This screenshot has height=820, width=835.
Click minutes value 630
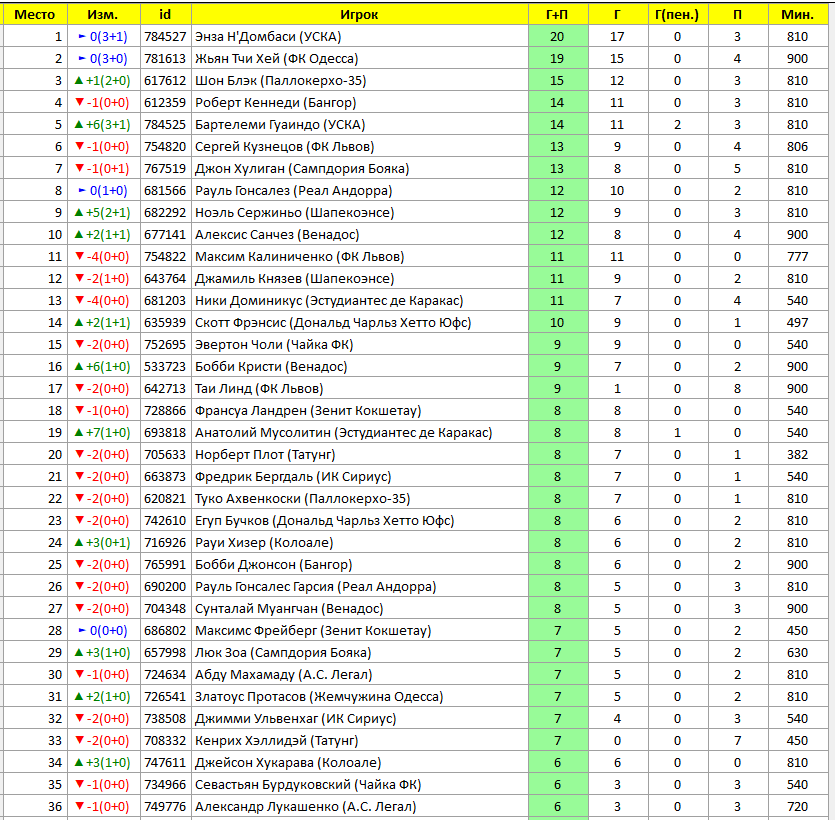[x=798, y=653]
